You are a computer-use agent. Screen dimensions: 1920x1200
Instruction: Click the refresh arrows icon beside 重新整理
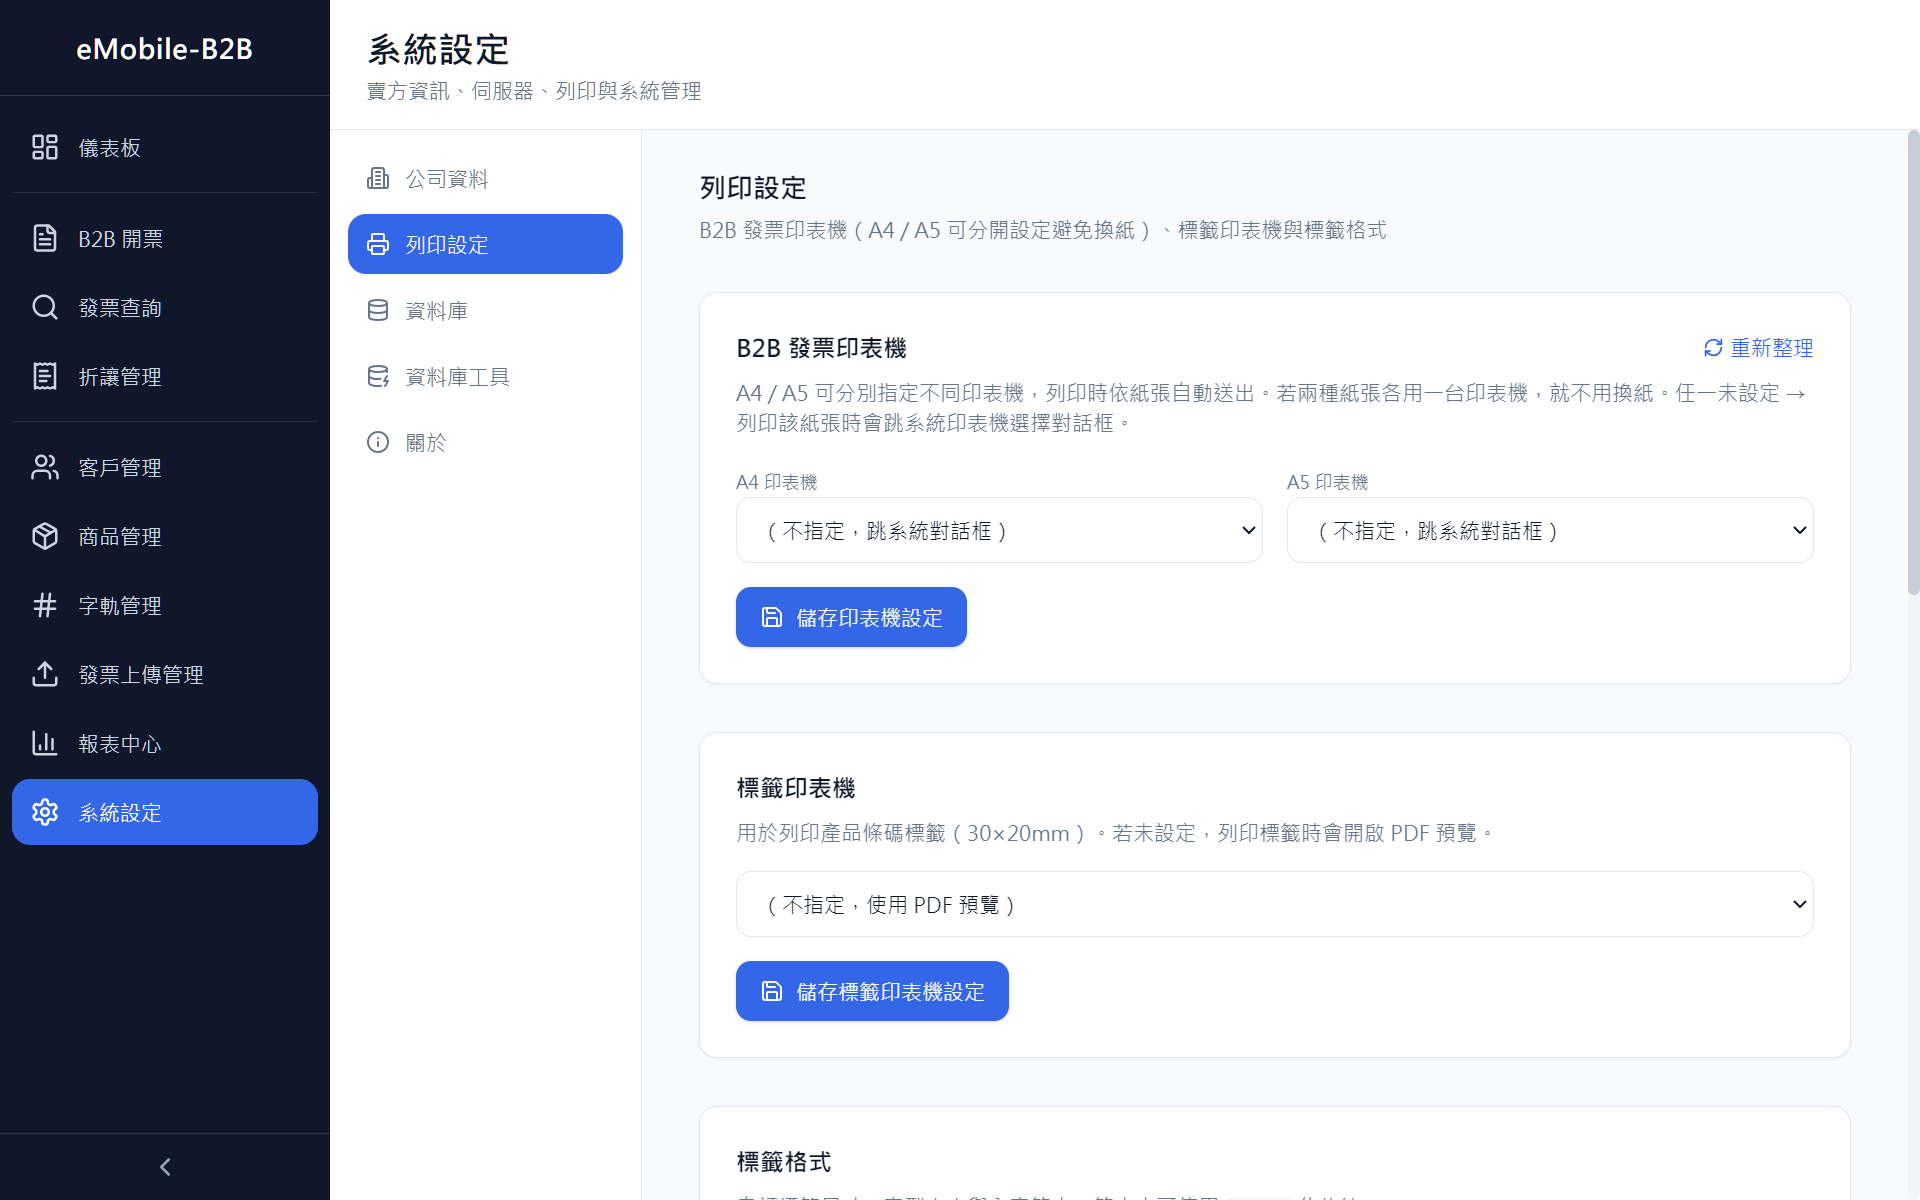[x=1713, y=348]
